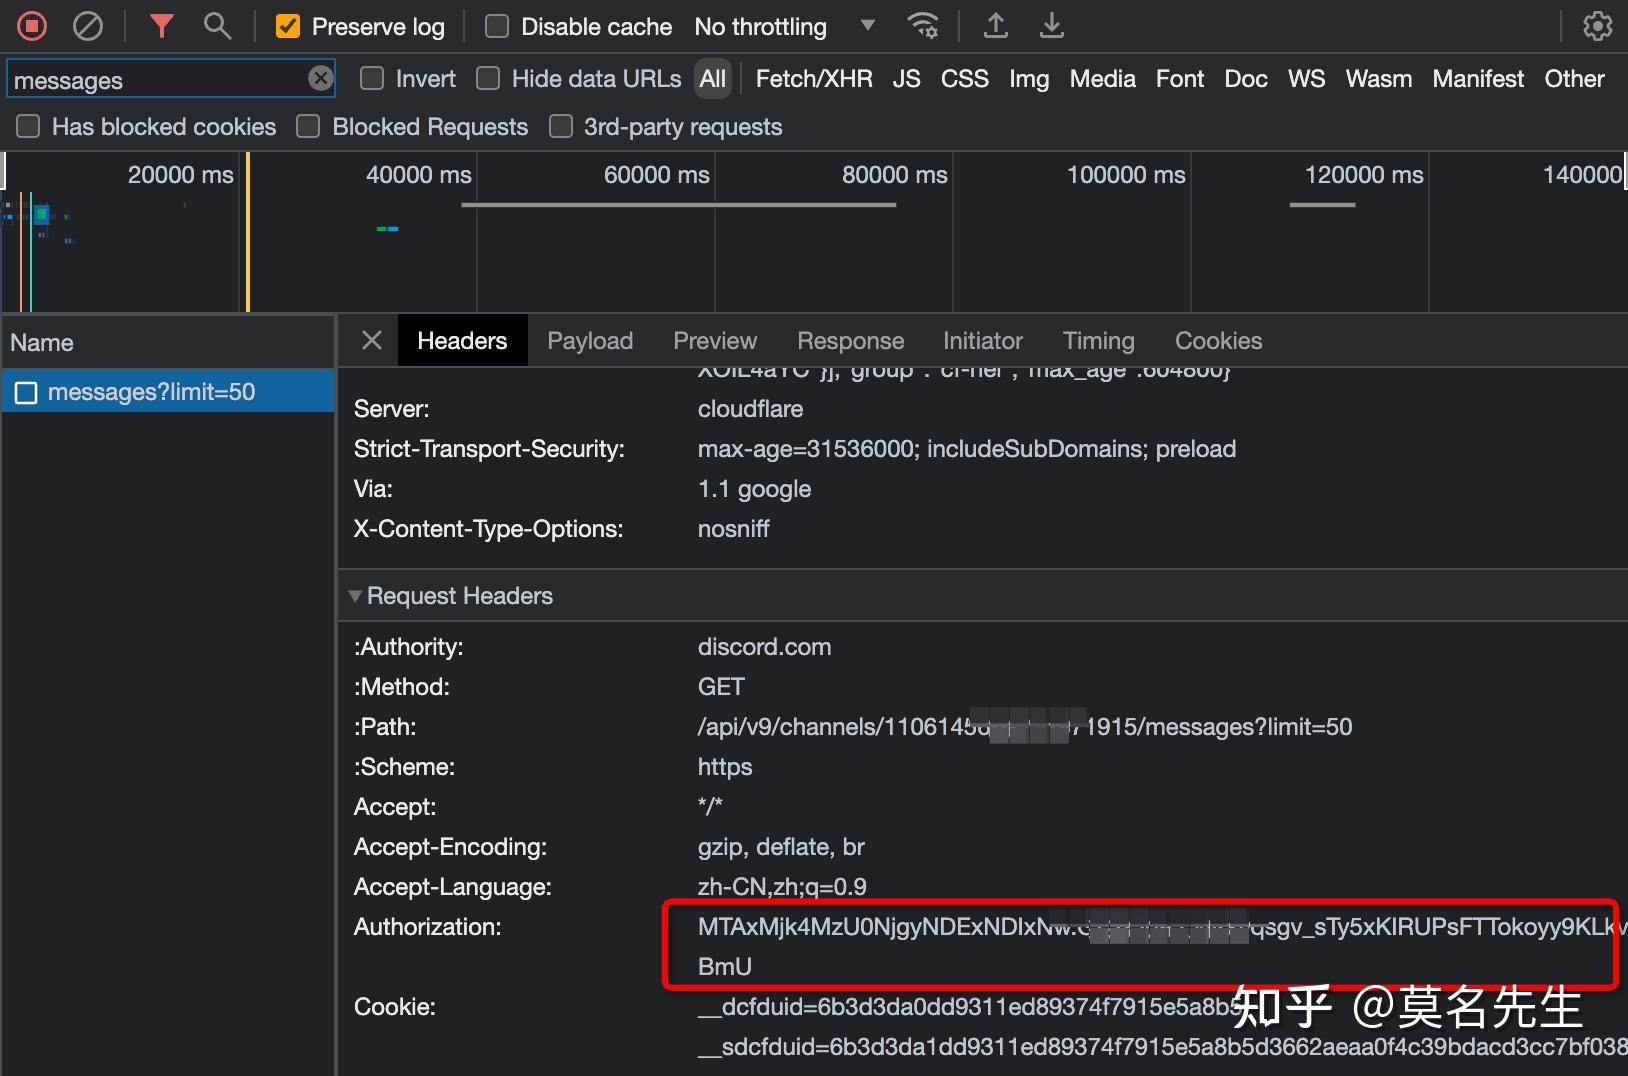1628x1076 pixels.
Task: Click the https scheme value
Action: pyautogui.click(x=725, y=767)
